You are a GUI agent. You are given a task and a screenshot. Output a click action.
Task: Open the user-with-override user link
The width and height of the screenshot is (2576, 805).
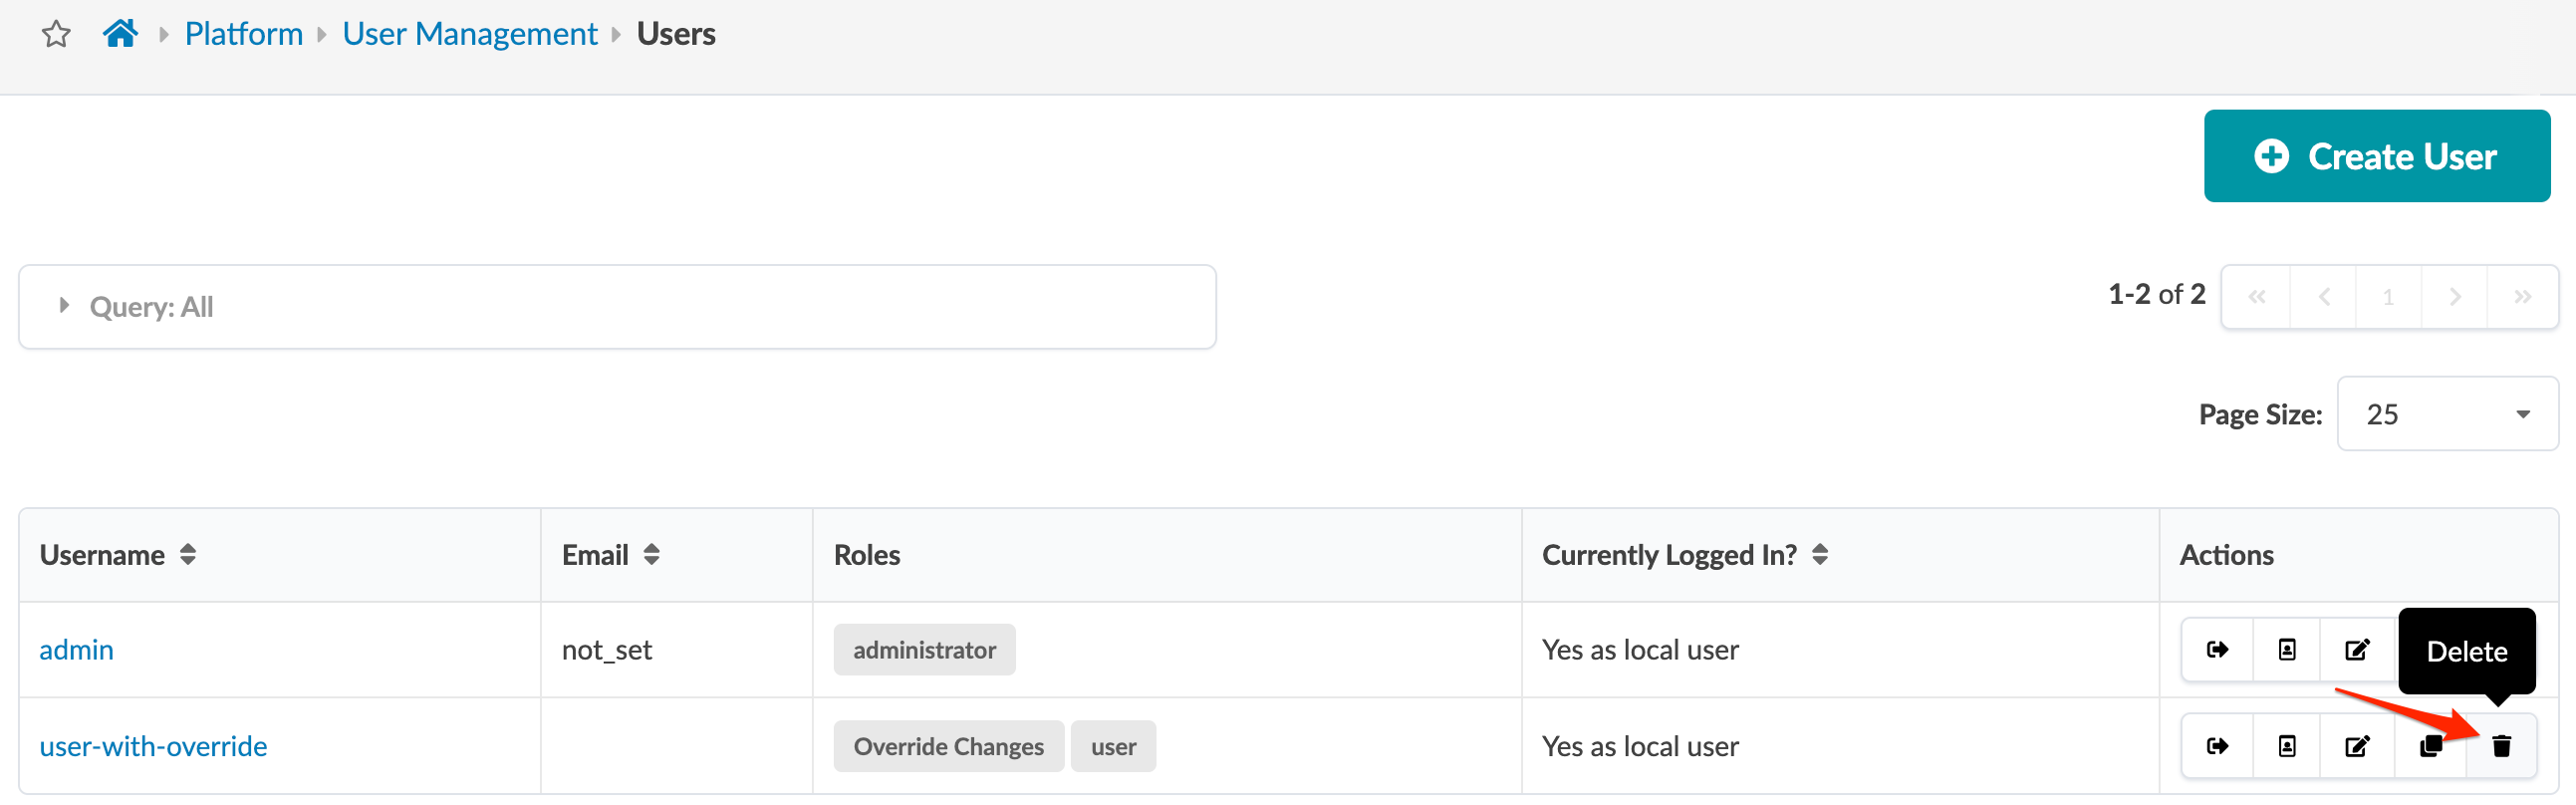tap(153, 746)
